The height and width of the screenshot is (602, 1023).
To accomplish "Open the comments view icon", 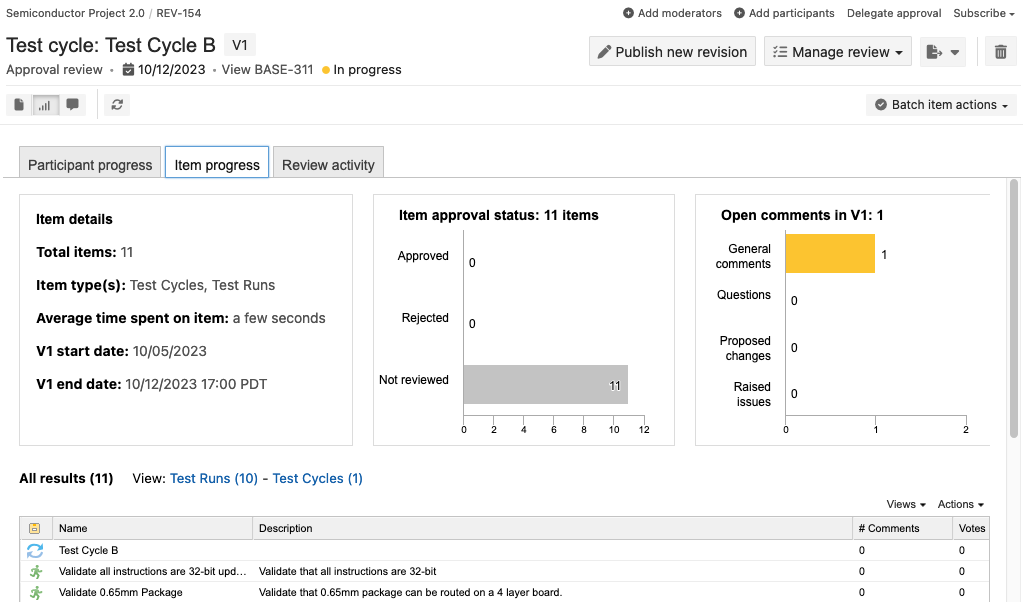I will click(x=72, y=104).
